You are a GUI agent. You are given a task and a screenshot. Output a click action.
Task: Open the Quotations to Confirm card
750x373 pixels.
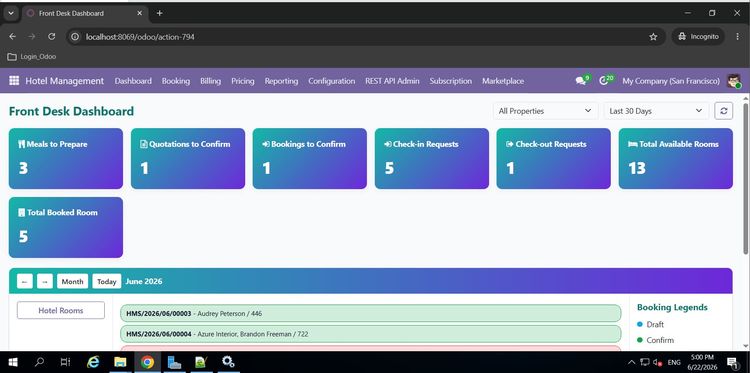tap(188, 158)
